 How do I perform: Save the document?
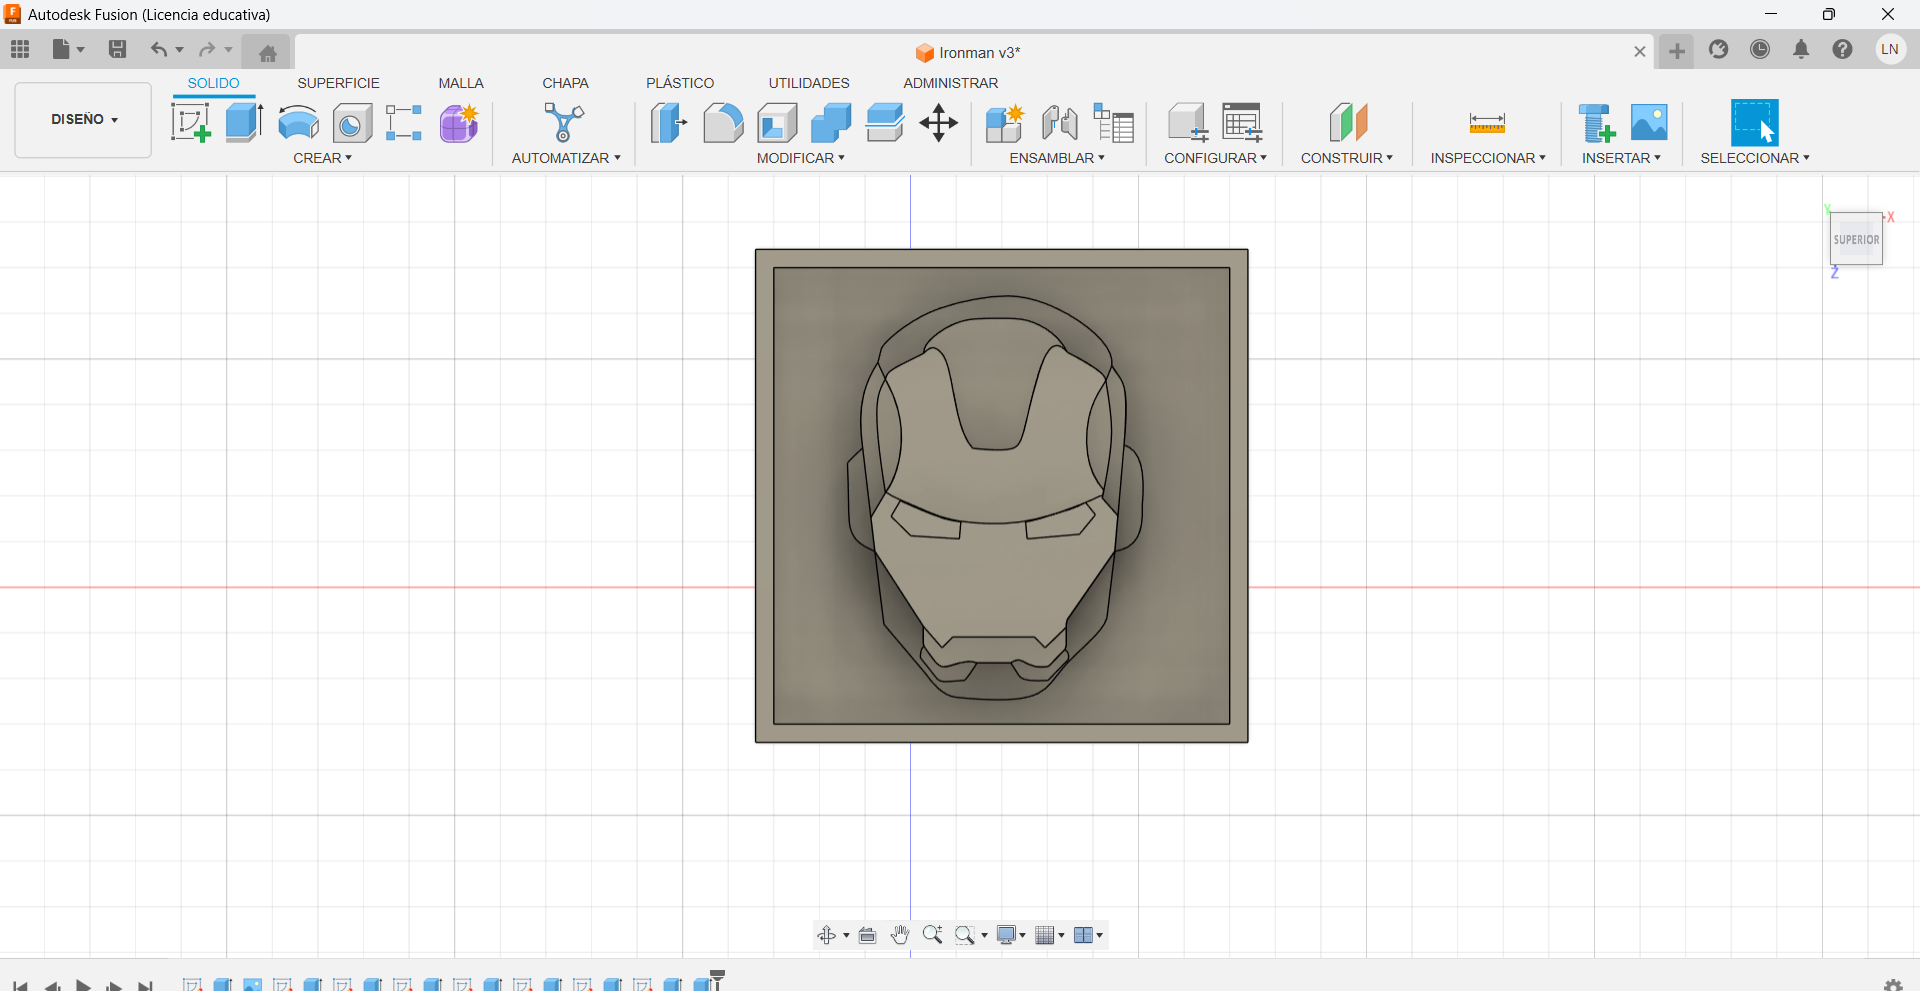point(117,49)
